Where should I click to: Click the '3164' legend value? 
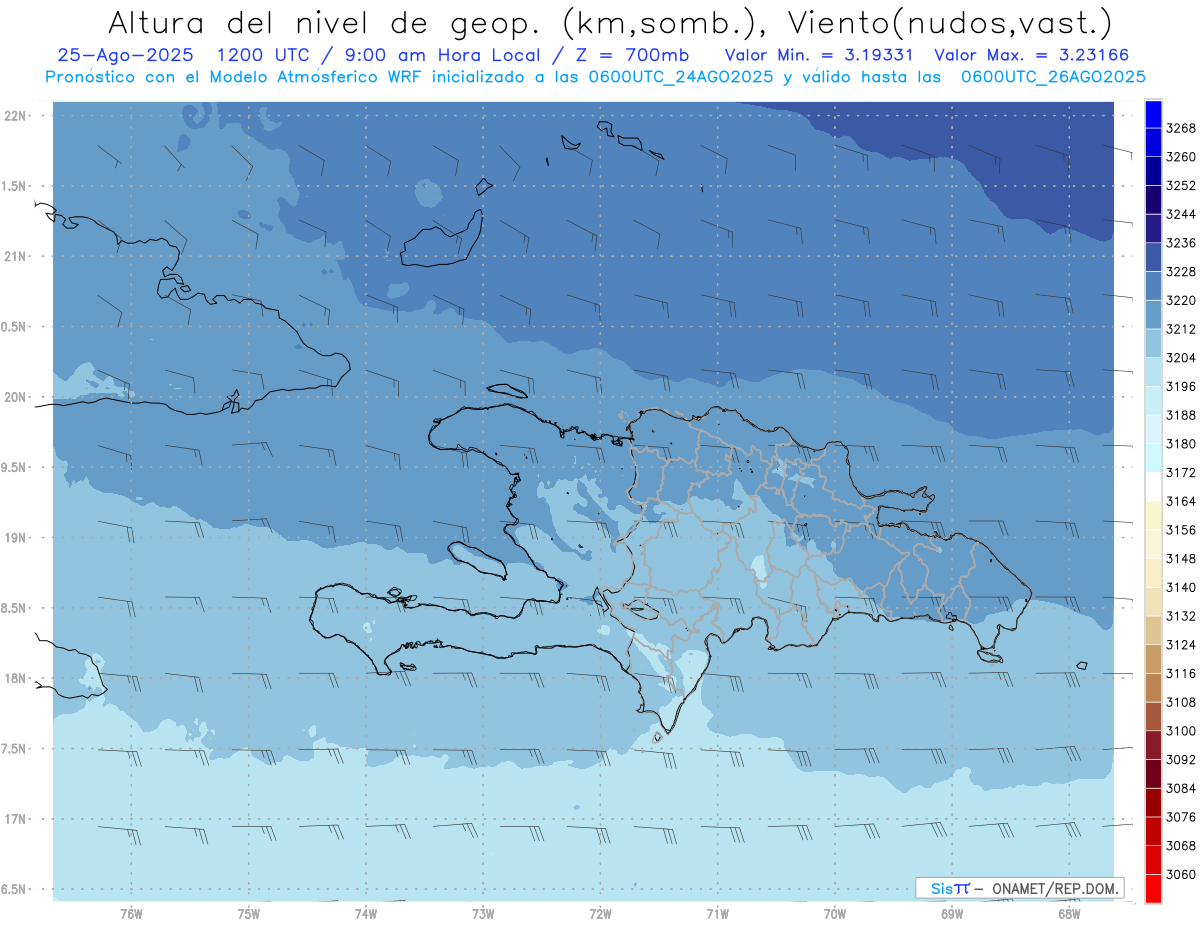tap(1181, 501)
